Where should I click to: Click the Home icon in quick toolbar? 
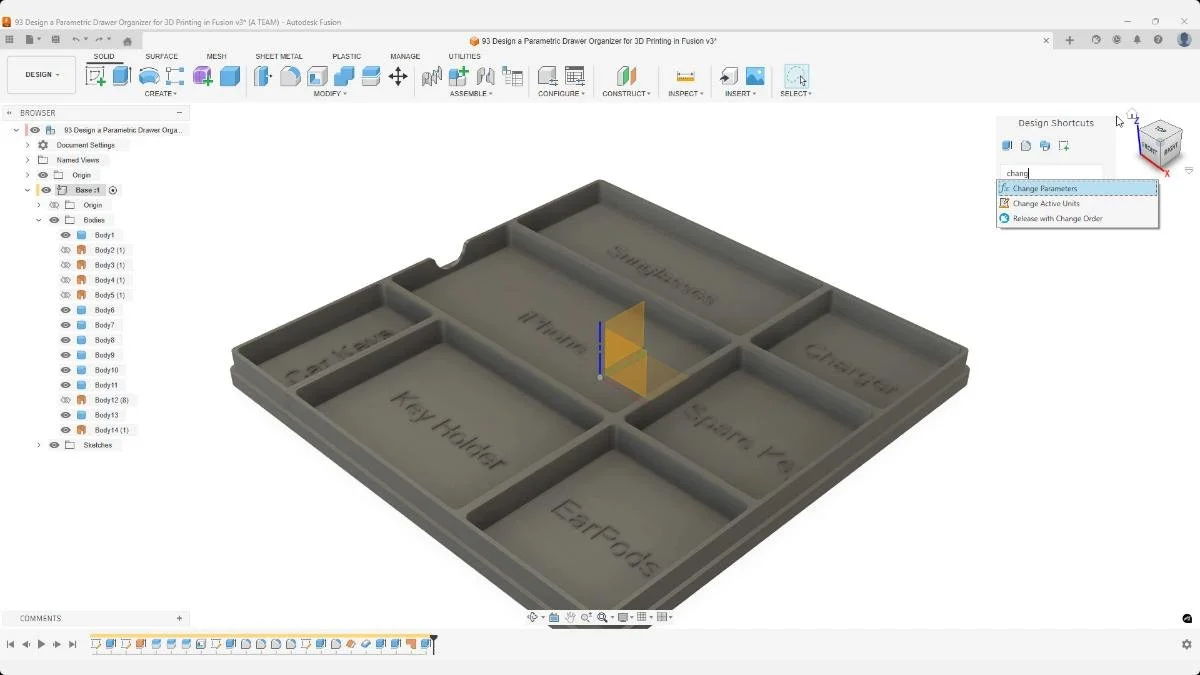[x=127, y=41]
